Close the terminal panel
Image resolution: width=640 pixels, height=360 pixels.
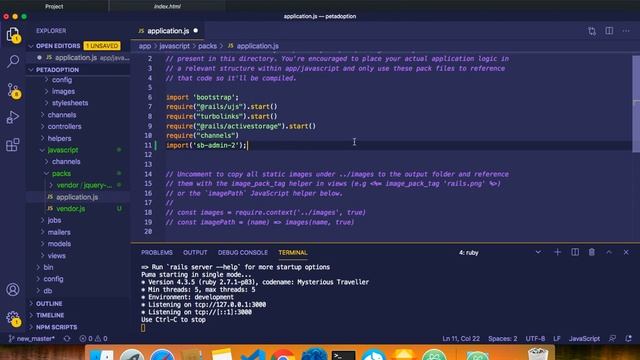pos(626,252)
